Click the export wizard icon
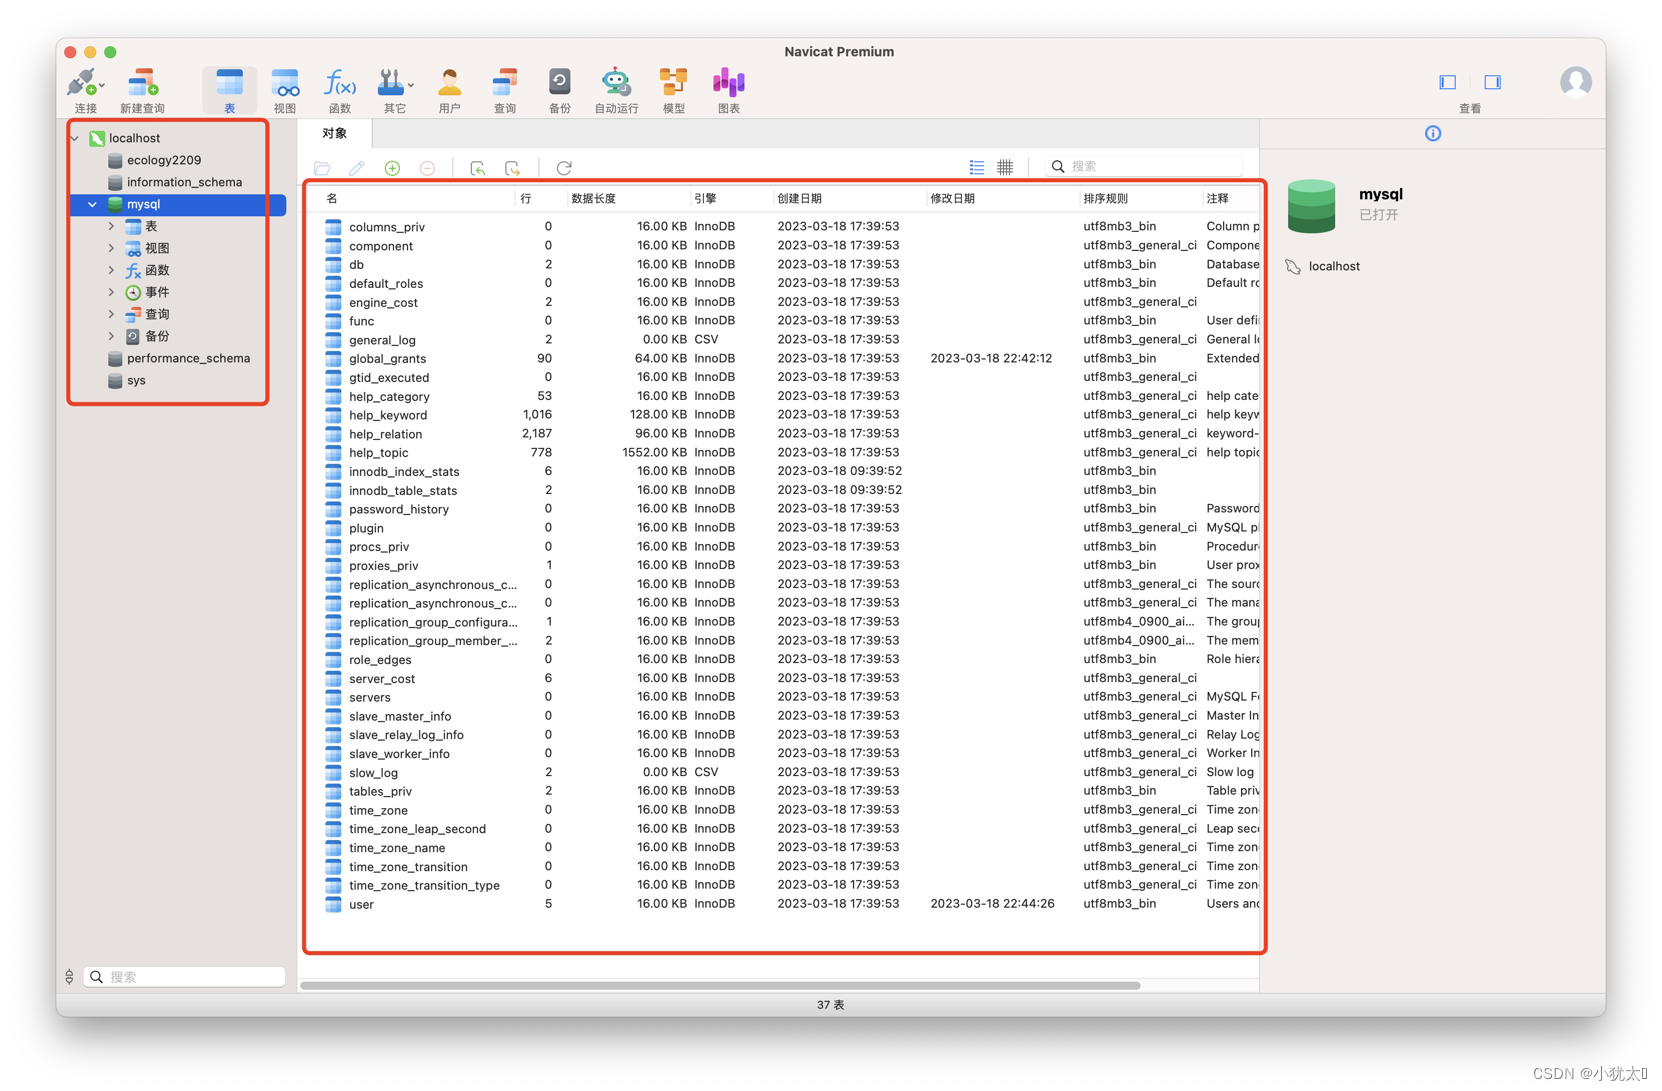This screenshot has height=1091, width=1662. click(512, 168)
